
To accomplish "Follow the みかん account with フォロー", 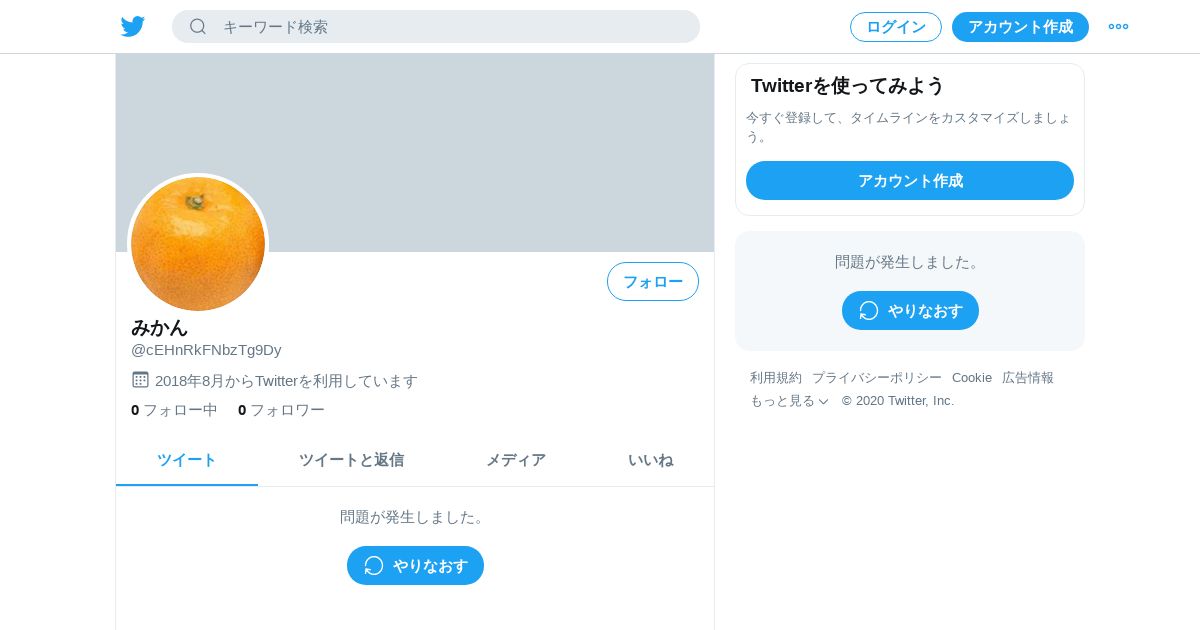I will click(x=653, y=281).
